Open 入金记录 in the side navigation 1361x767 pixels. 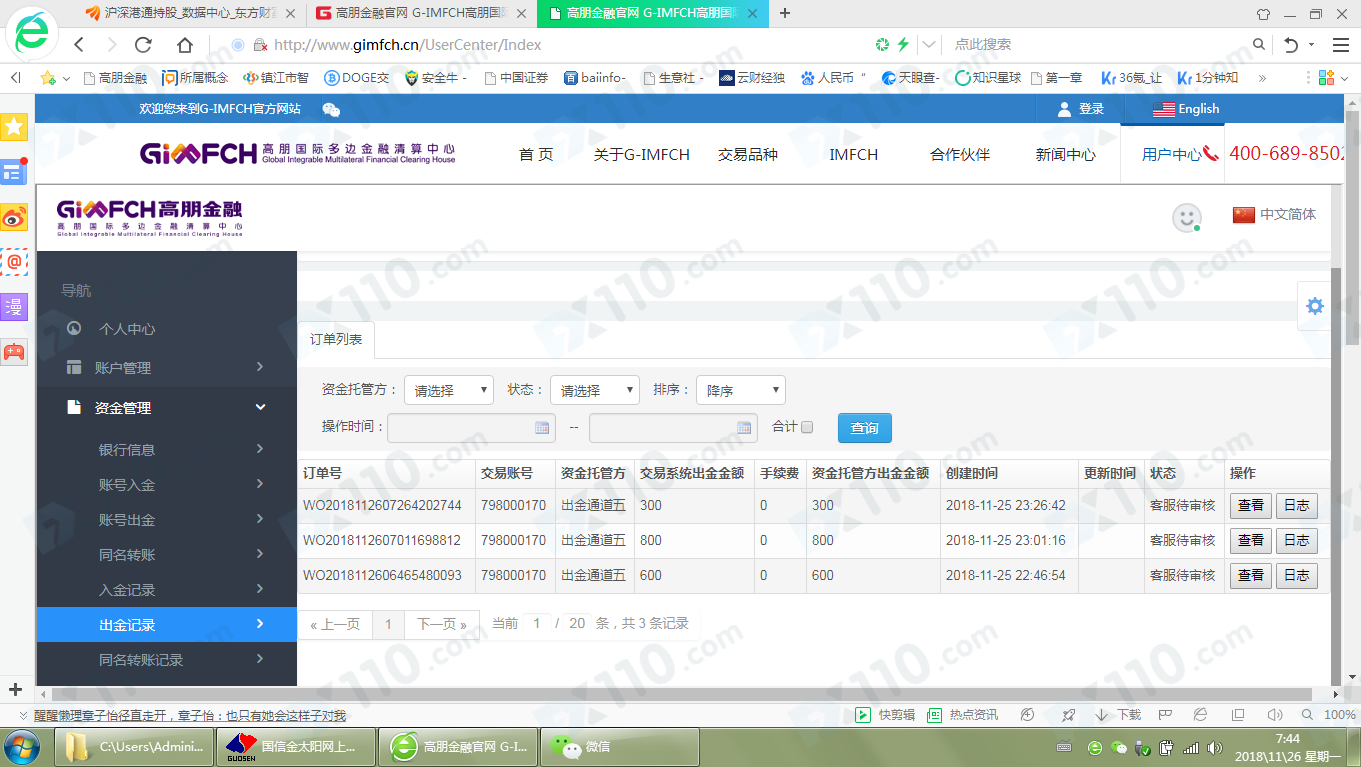pyautogui.click(x=167, y=590)
